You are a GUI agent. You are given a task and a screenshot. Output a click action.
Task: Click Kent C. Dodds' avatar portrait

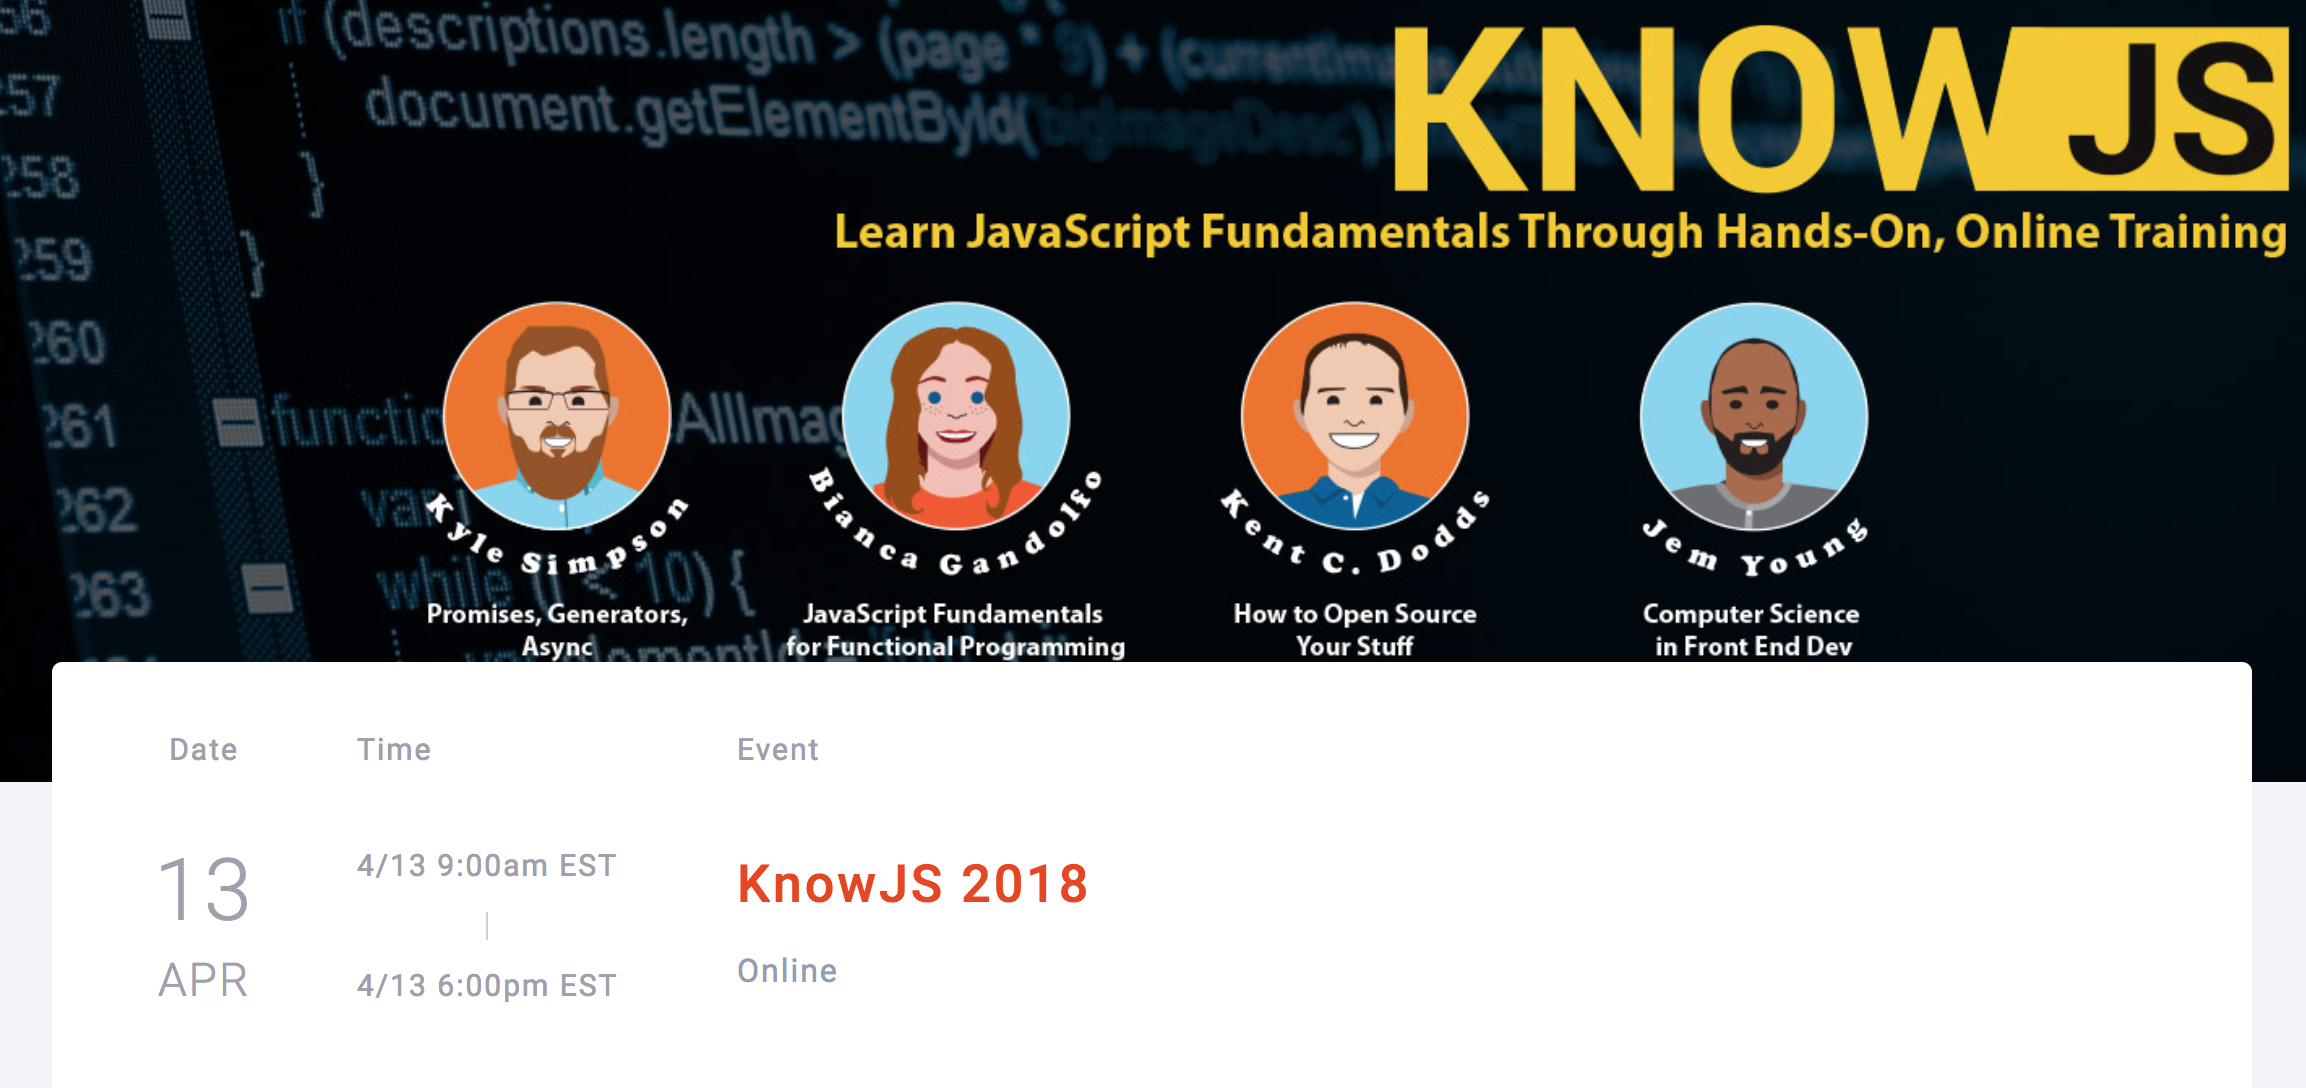click(x=1355, y=414)
